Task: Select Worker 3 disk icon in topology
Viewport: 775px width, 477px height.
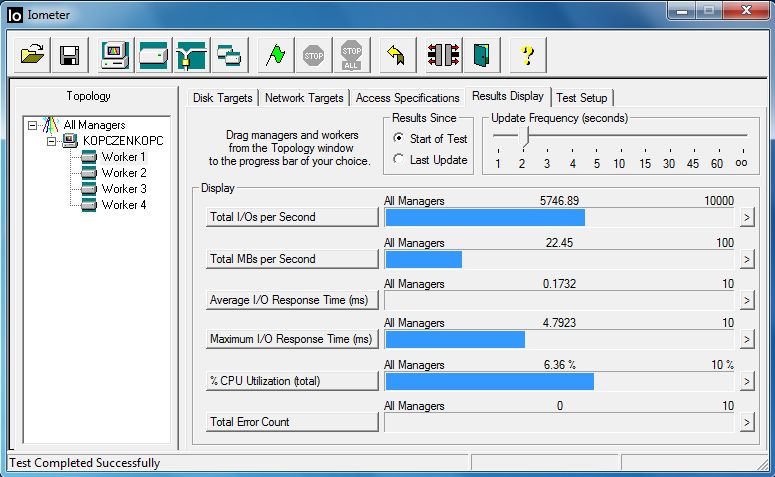Action: tap(88, 189)
